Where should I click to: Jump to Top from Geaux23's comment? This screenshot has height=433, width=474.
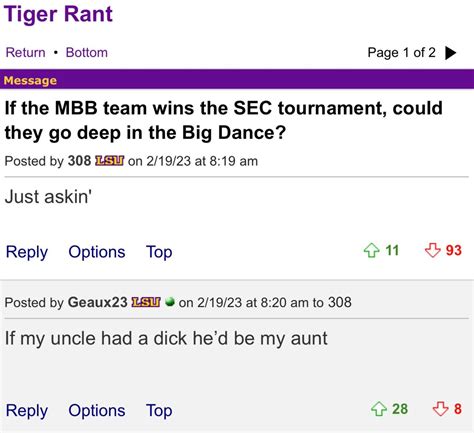click(159, 410)
